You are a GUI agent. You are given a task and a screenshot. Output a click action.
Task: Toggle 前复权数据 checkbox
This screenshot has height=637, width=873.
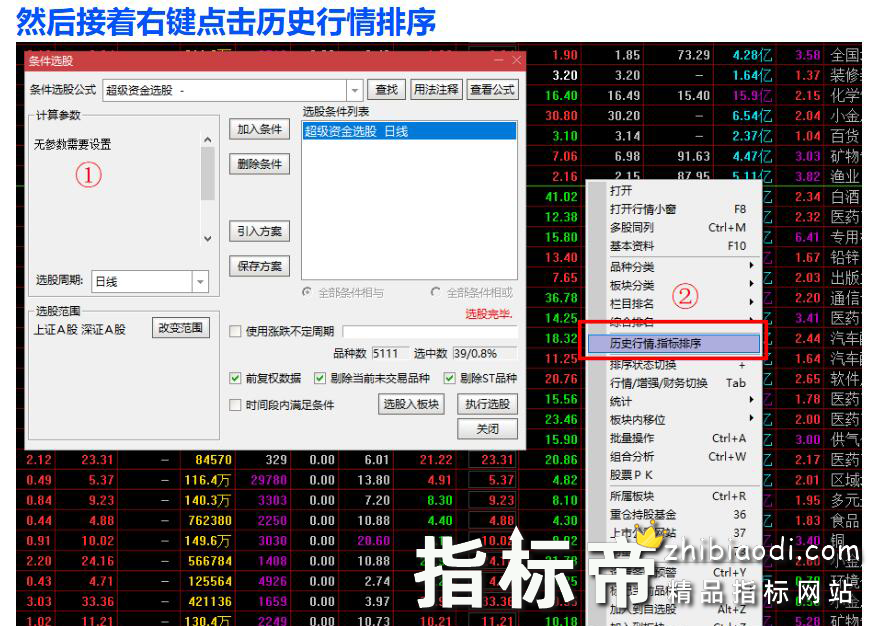point(235,379)
